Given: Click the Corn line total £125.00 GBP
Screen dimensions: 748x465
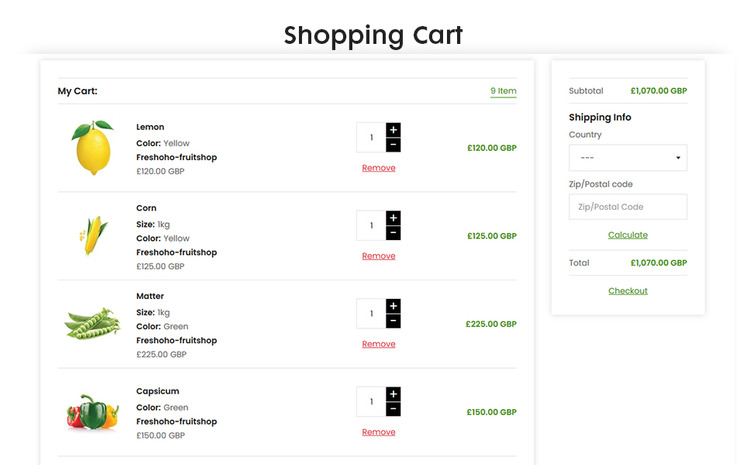Looking at the screenshot, I should coord(492,236).
